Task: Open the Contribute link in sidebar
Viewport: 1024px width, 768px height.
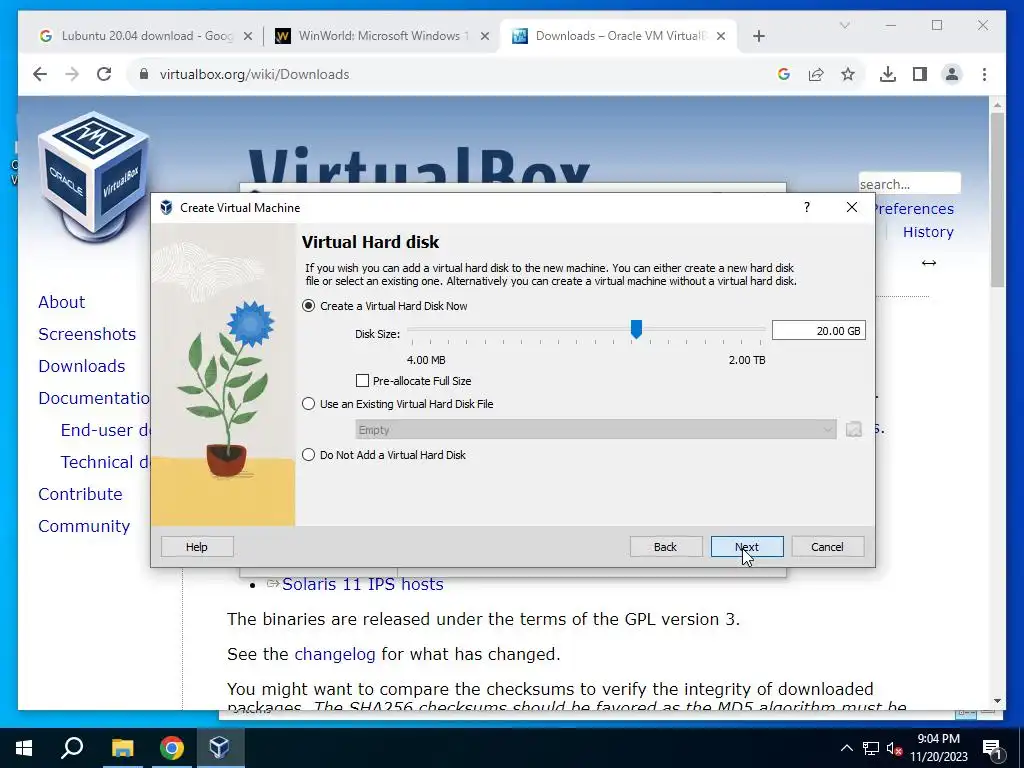Action: [80, 494]
